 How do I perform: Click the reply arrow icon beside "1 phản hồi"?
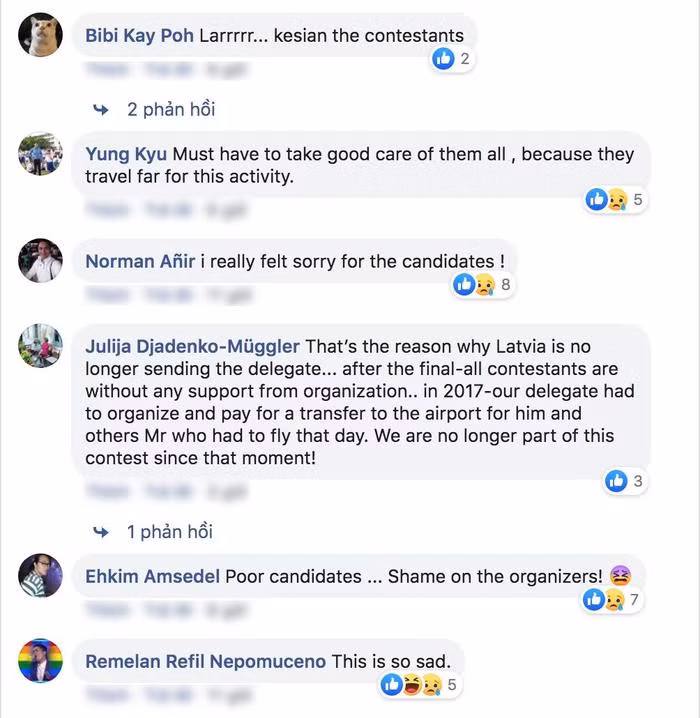pyautogui.click(x=100, y=531)
